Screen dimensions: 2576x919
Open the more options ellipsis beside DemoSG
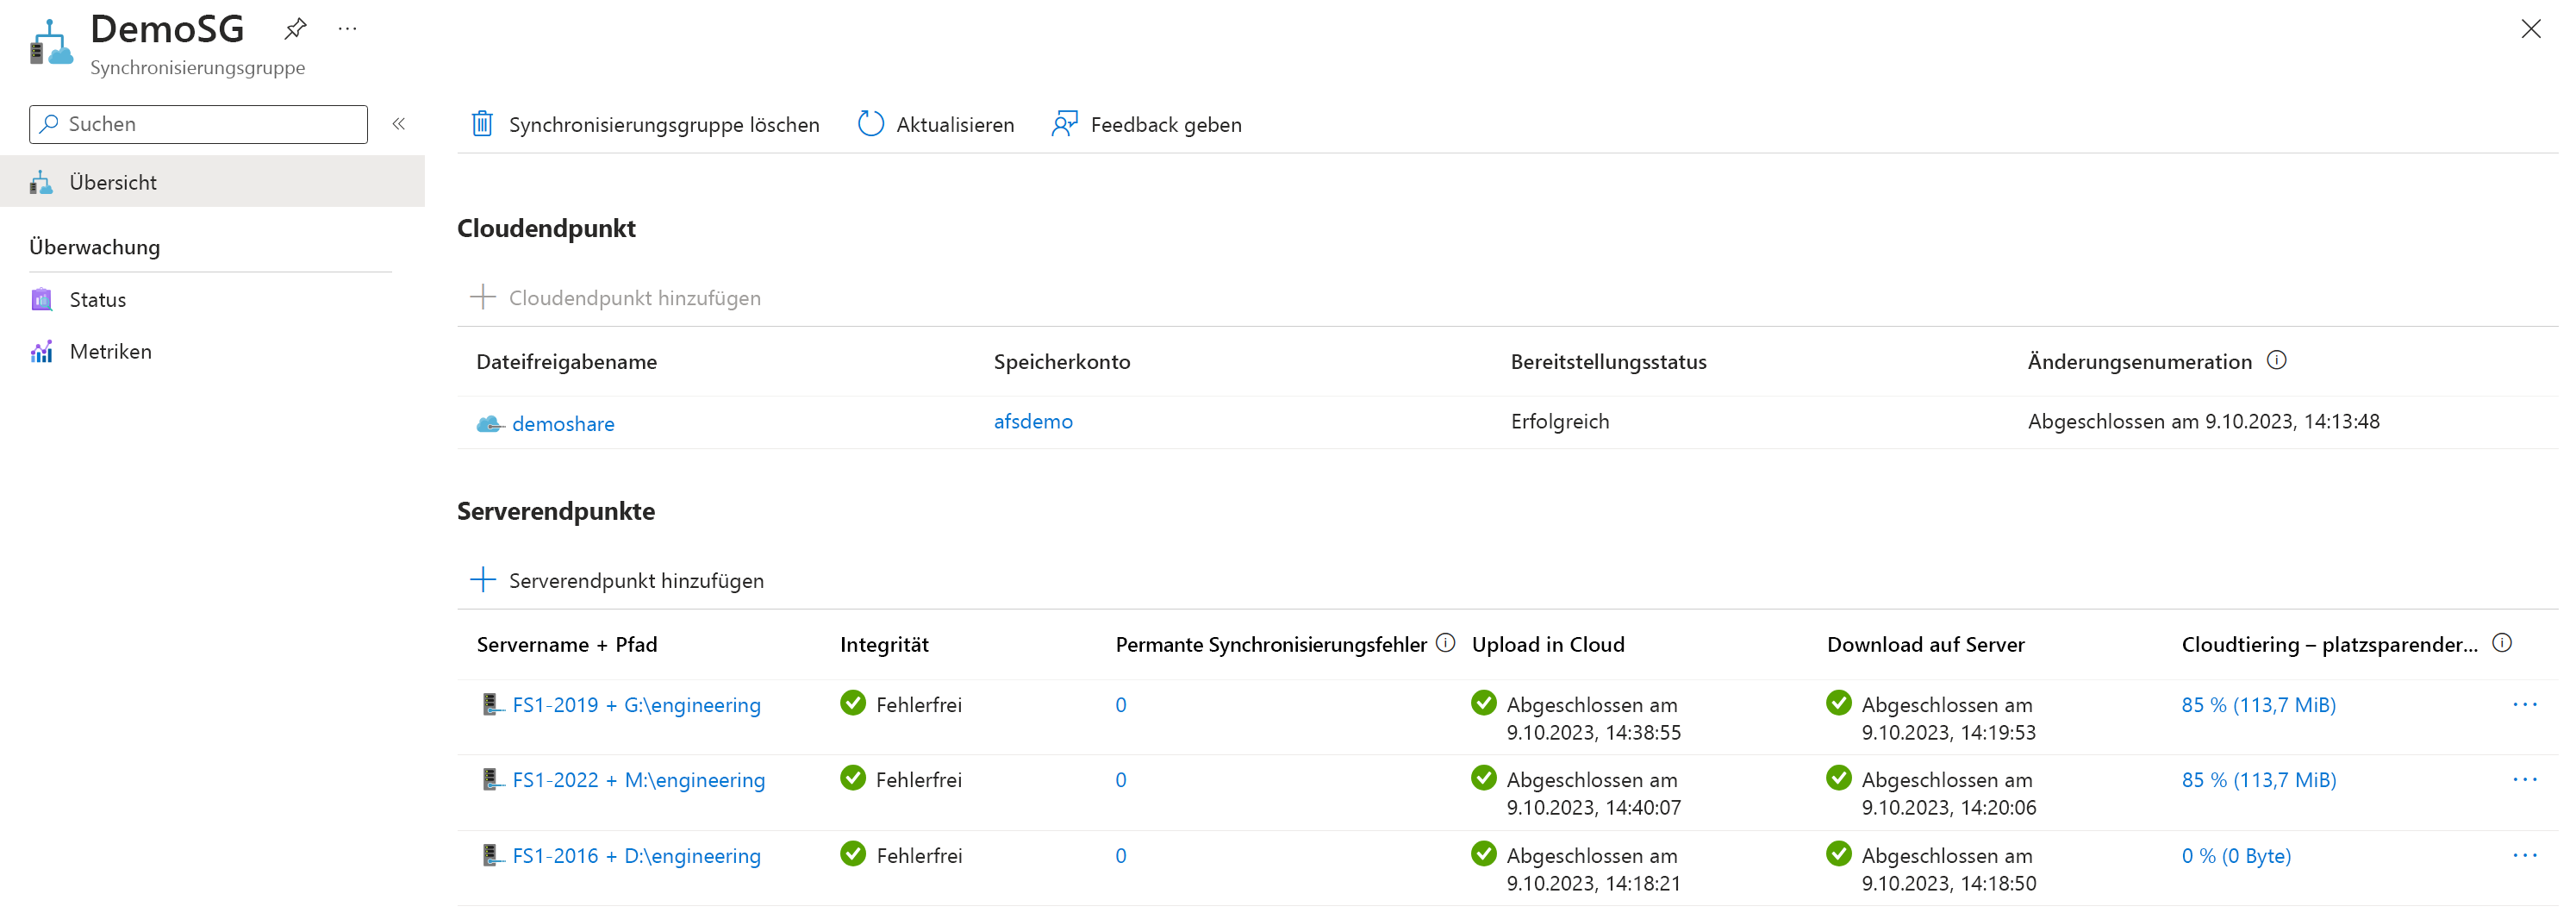pos(347,29)
